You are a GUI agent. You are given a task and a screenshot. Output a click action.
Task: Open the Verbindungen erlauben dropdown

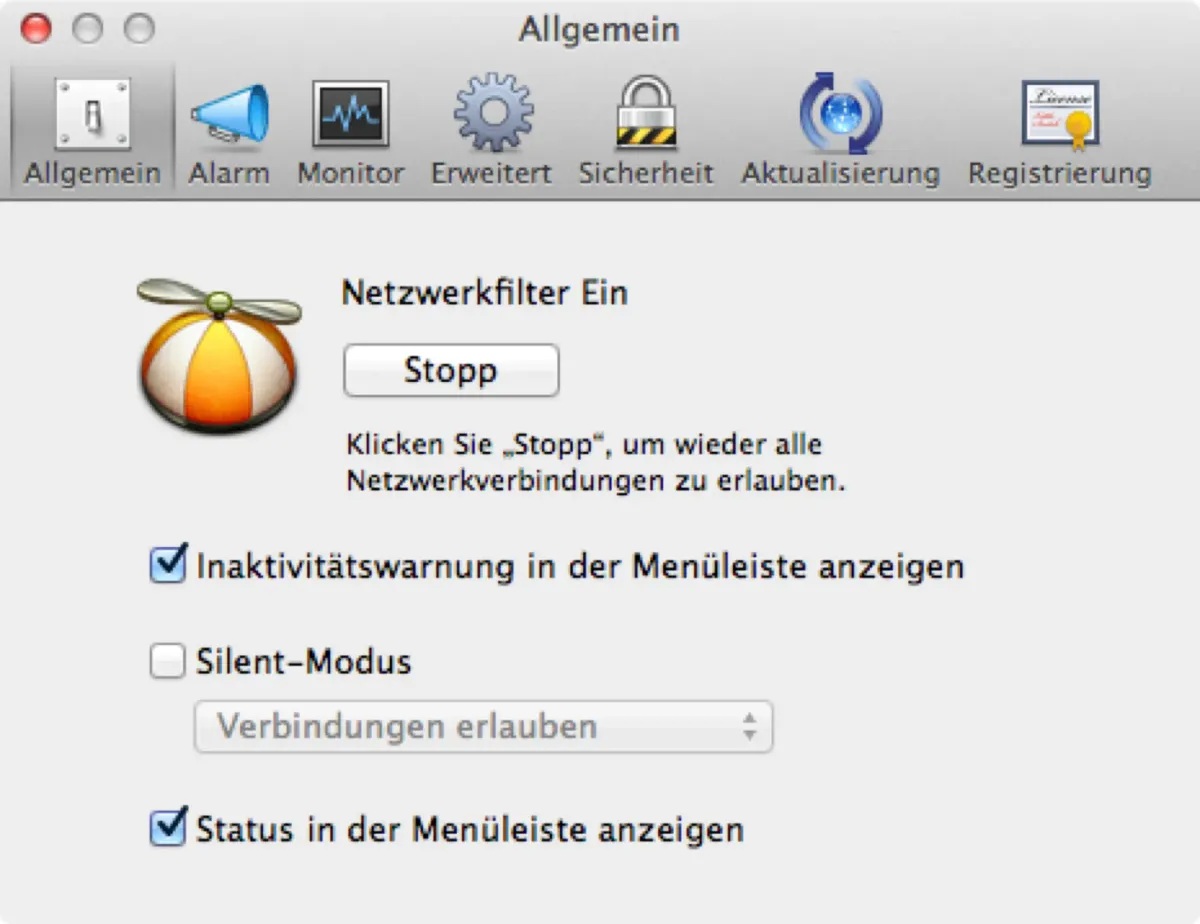(x=484, y=727)
